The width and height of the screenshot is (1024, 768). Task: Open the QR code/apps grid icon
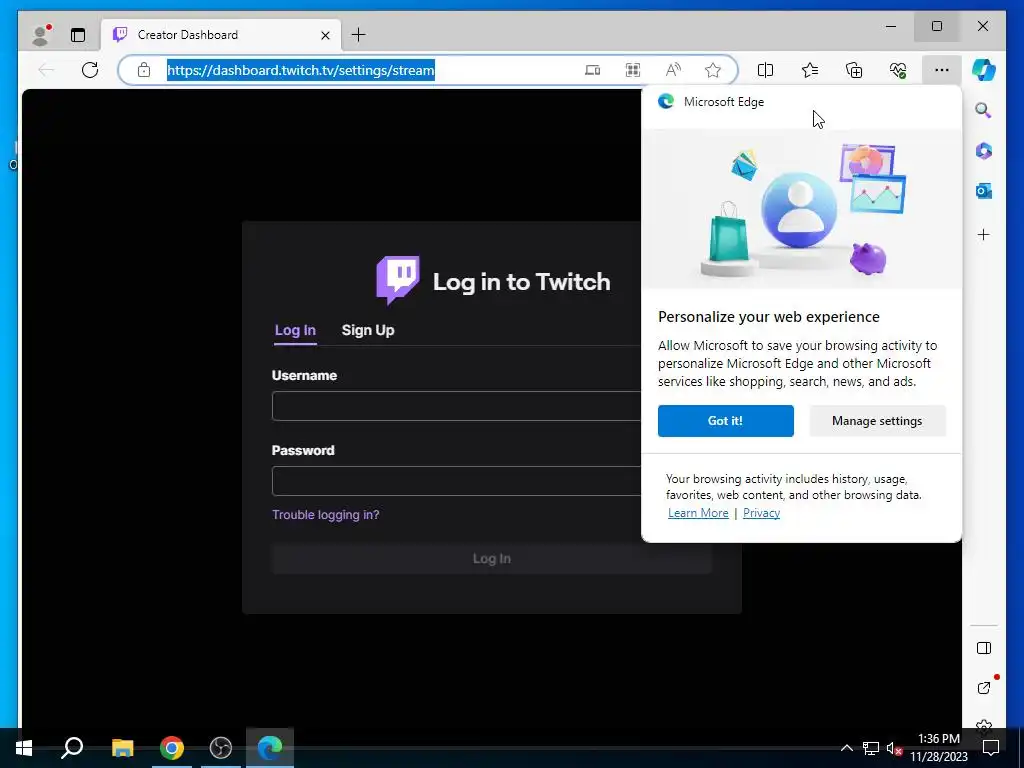[633, 70]
